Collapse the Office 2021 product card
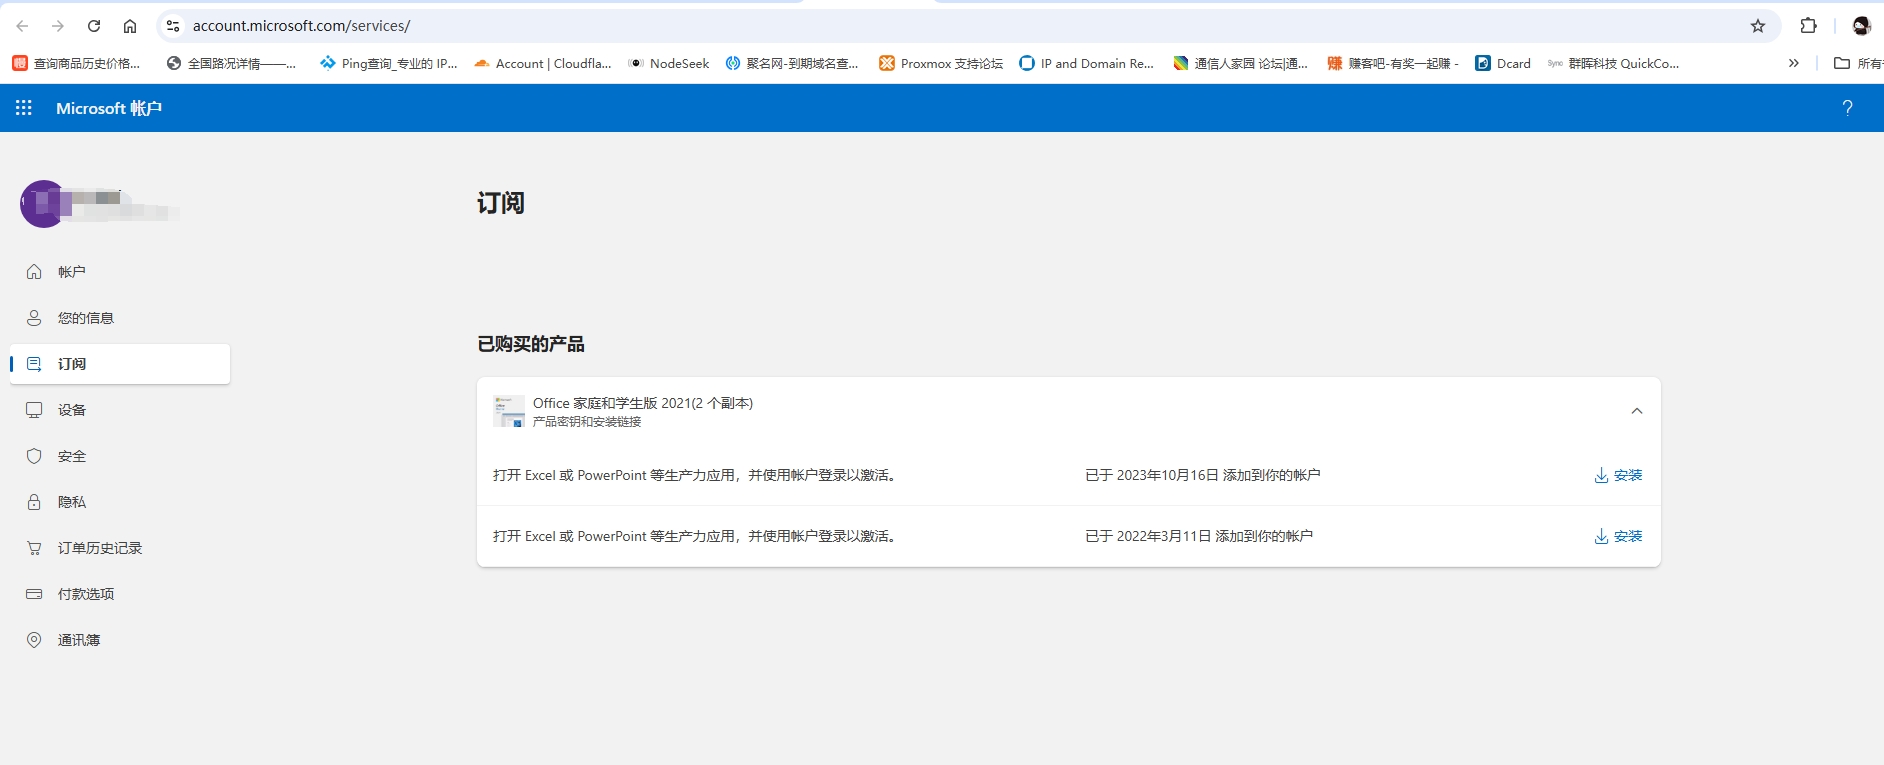 pos(1636,411)
